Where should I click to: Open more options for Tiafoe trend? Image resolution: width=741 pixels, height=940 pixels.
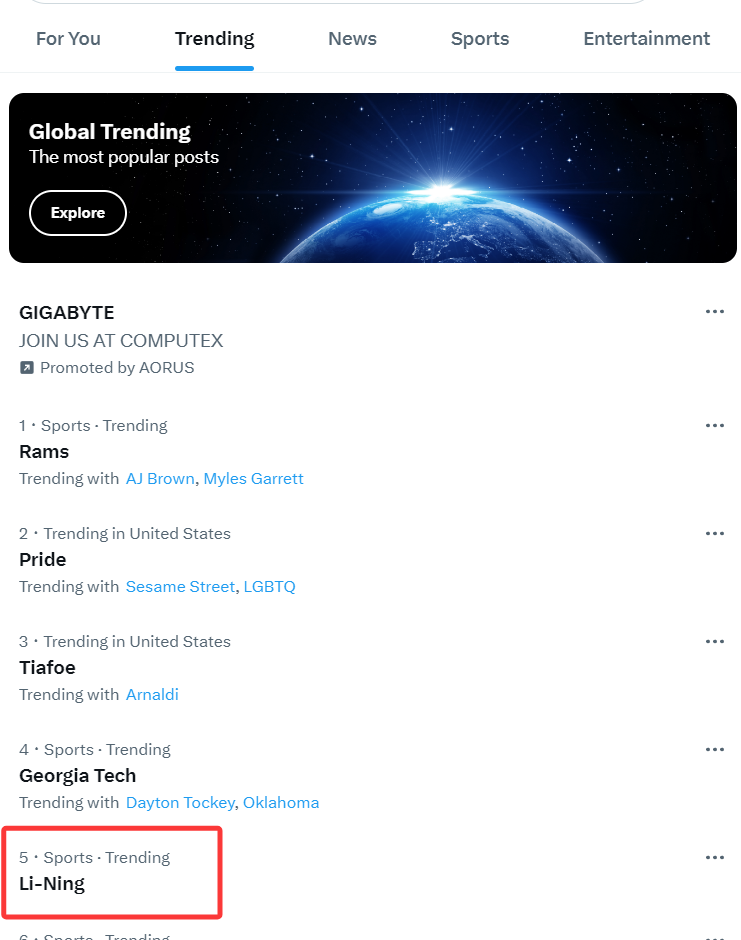click(x=715, y=641)
